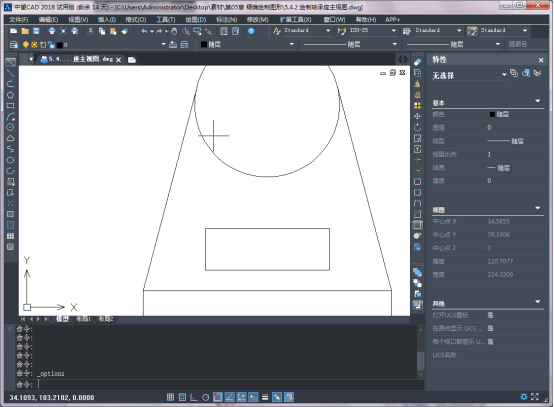
Task: Close the 特性 properties panel
Action: tap(541, 60)
